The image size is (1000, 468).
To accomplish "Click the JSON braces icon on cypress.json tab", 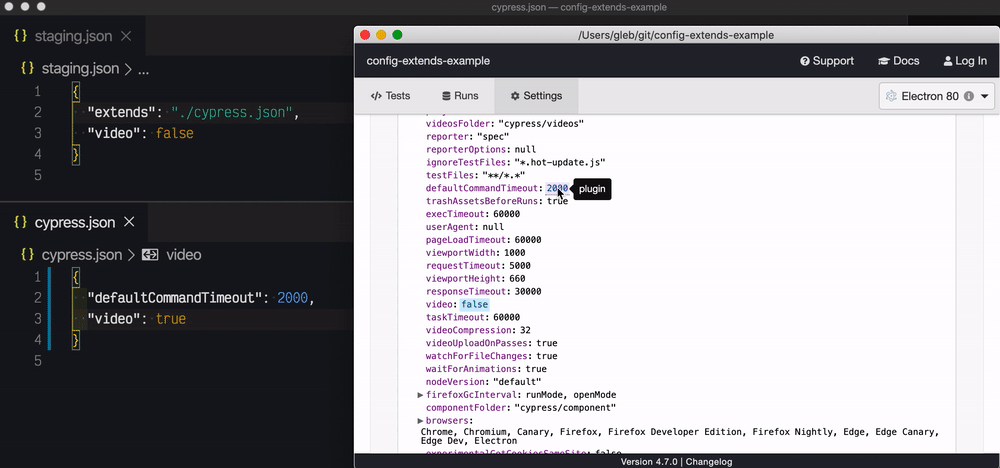I will click(x=20, y=223).
